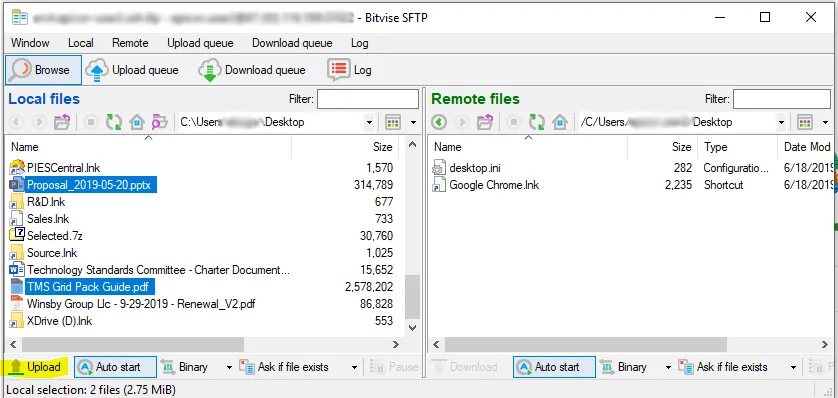The height and width of the screenshot is (398, 838).
Task: Expand the local path dropdown
Action: coord(369,122)
